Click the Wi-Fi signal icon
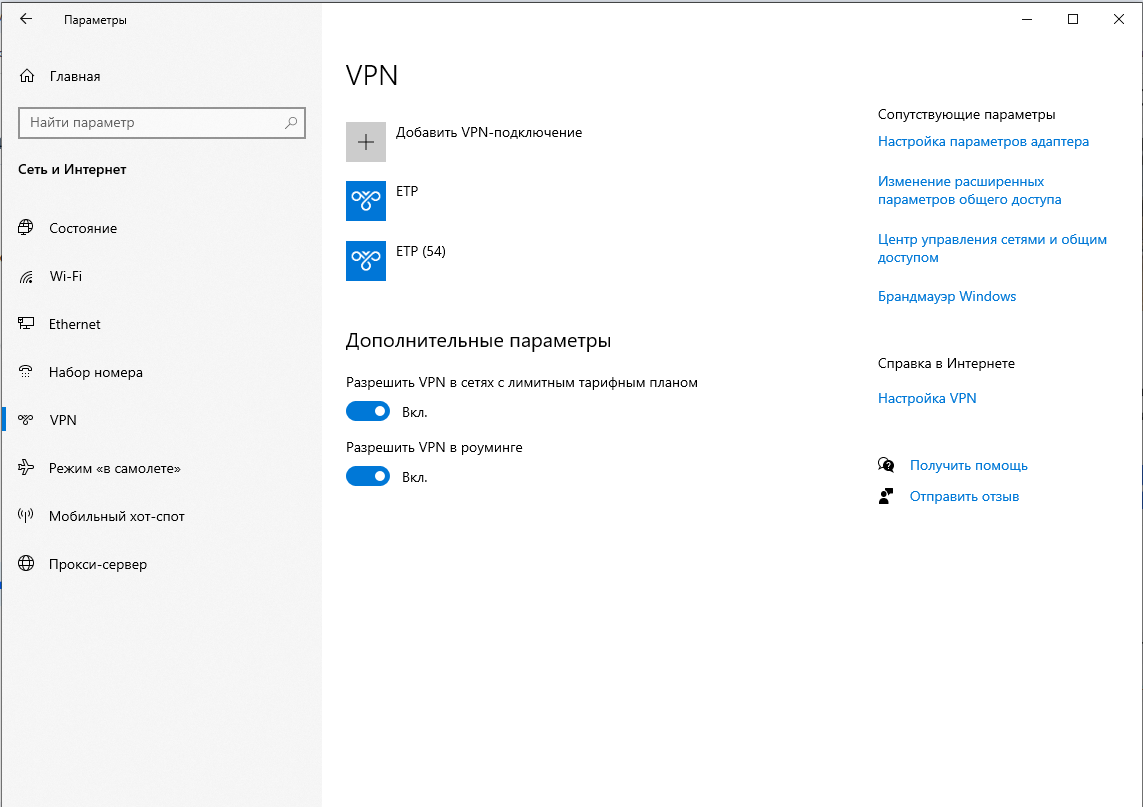1143x807 pixels. (26, 276)
